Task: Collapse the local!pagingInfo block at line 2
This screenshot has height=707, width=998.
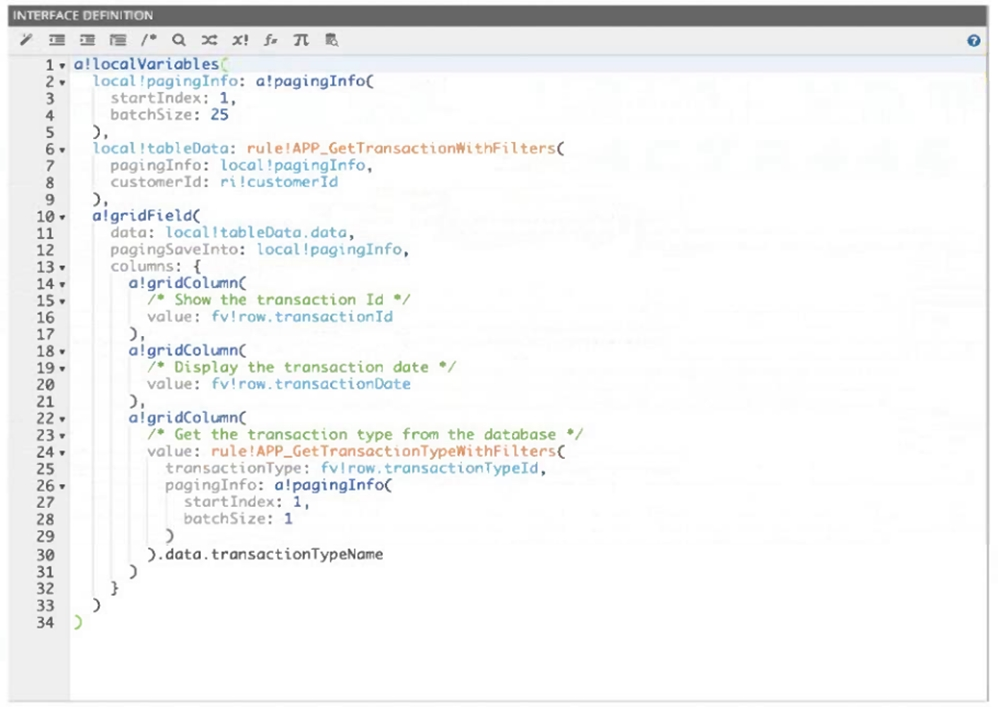Action: [x=63, y=82]
